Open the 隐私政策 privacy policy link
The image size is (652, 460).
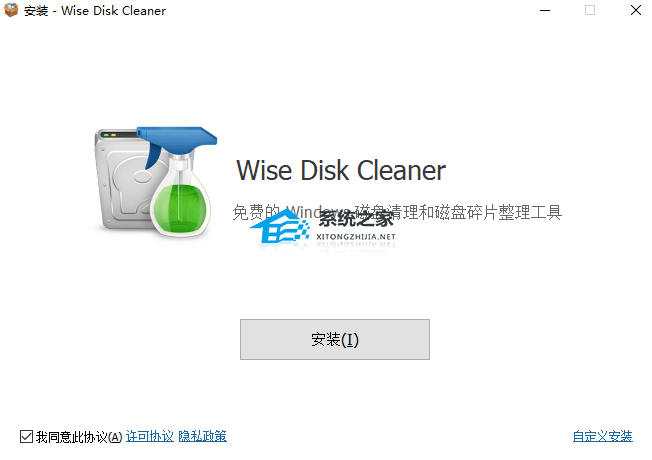click(x=203, y=436)
